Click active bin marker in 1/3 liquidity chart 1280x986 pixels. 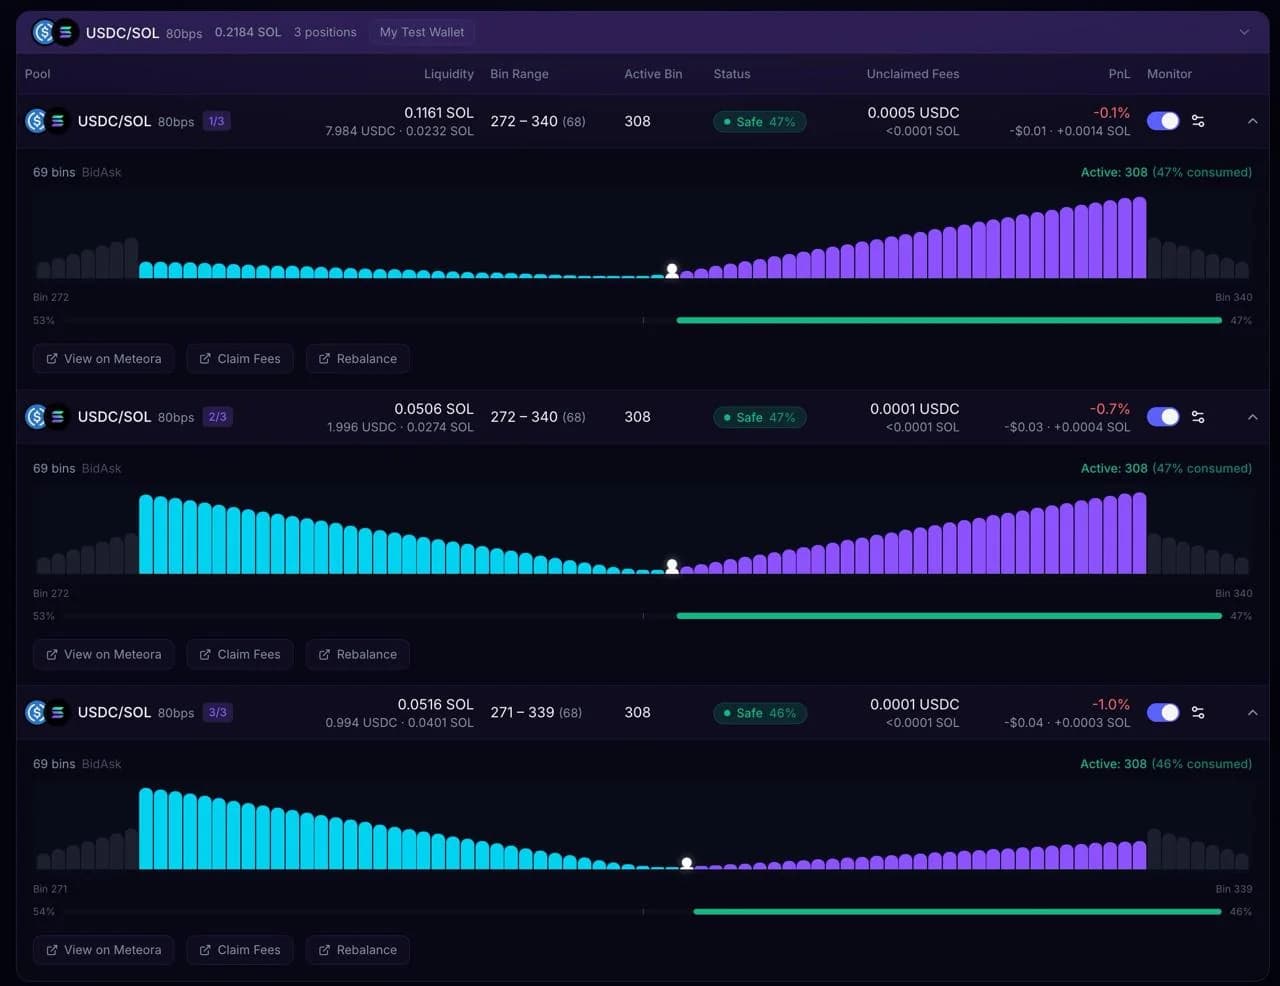672,270
